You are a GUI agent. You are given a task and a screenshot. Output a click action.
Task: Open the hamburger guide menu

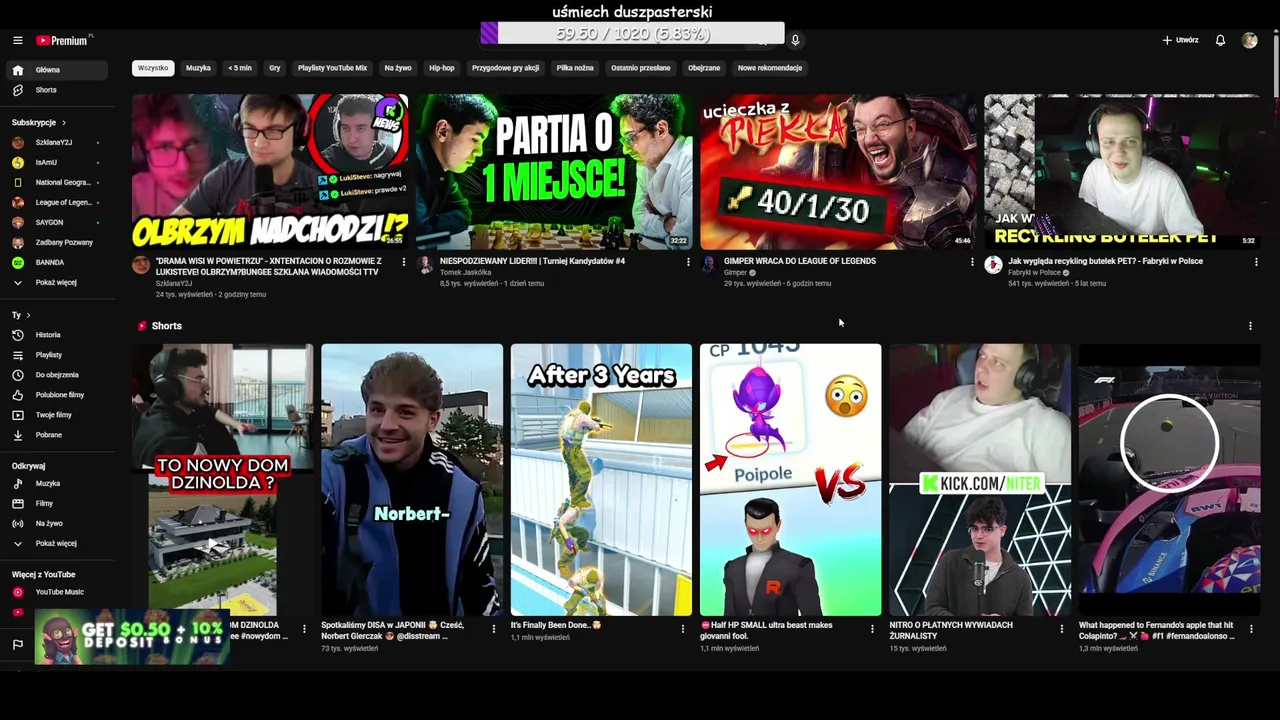pyautogui.click(x=17, y=40)
